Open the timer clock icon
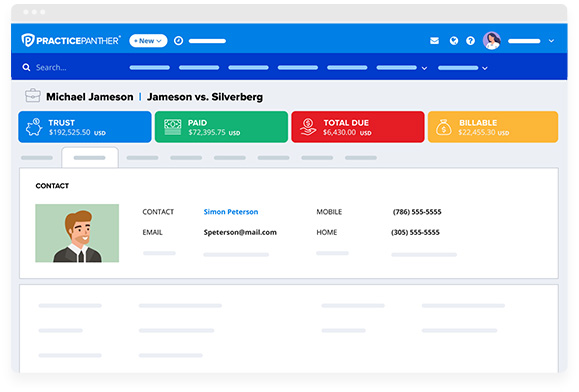This screenshot has height=392, width=579. pyautogui.click(x=178, y=41)
